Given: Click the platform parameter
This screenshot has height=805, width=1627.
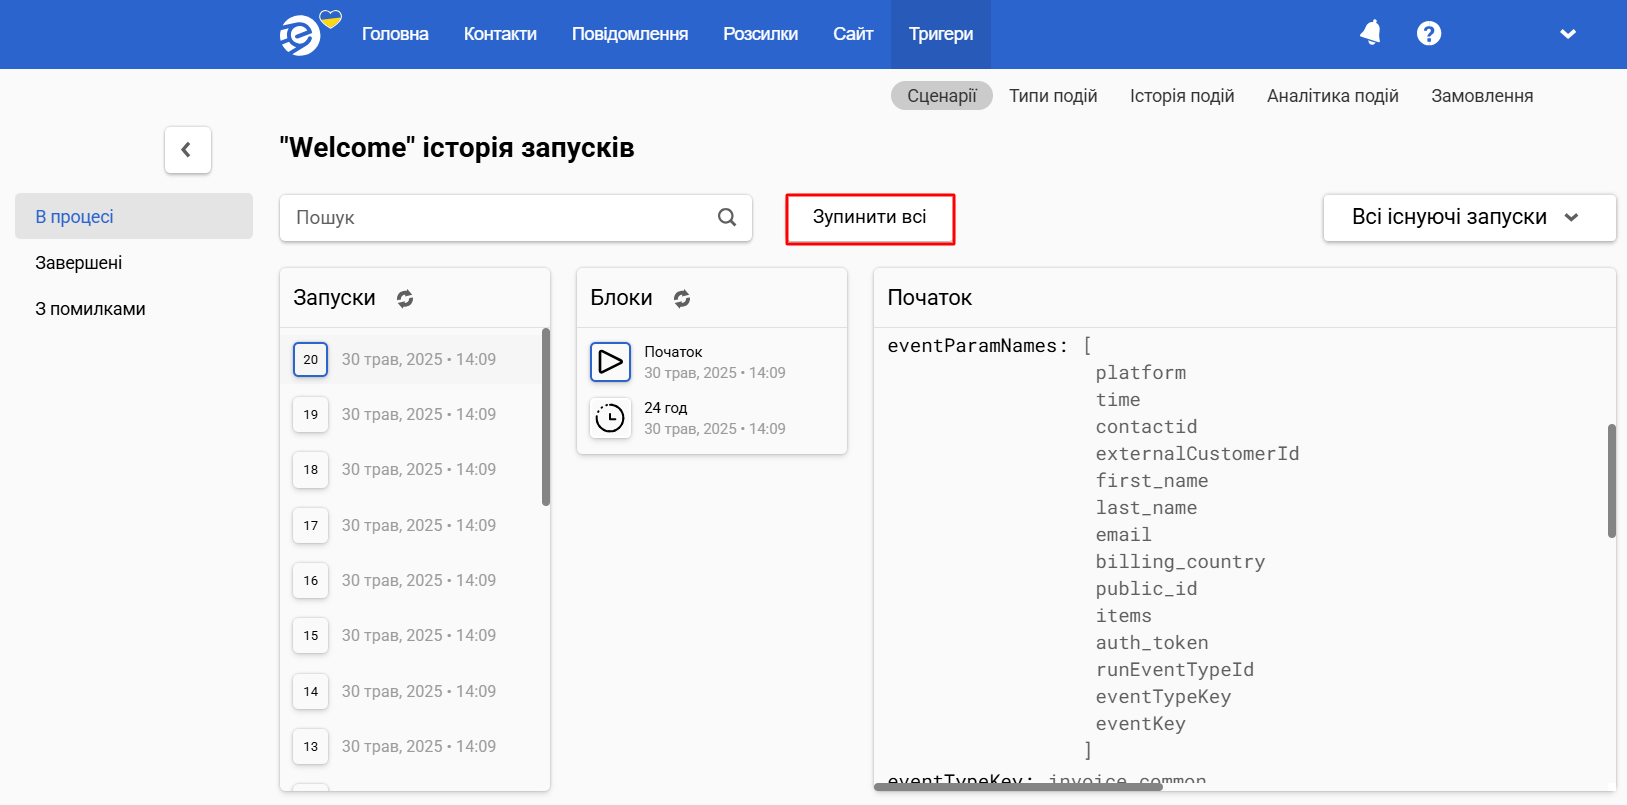Looking at the screenshot, I should [x=1141, y=373].
